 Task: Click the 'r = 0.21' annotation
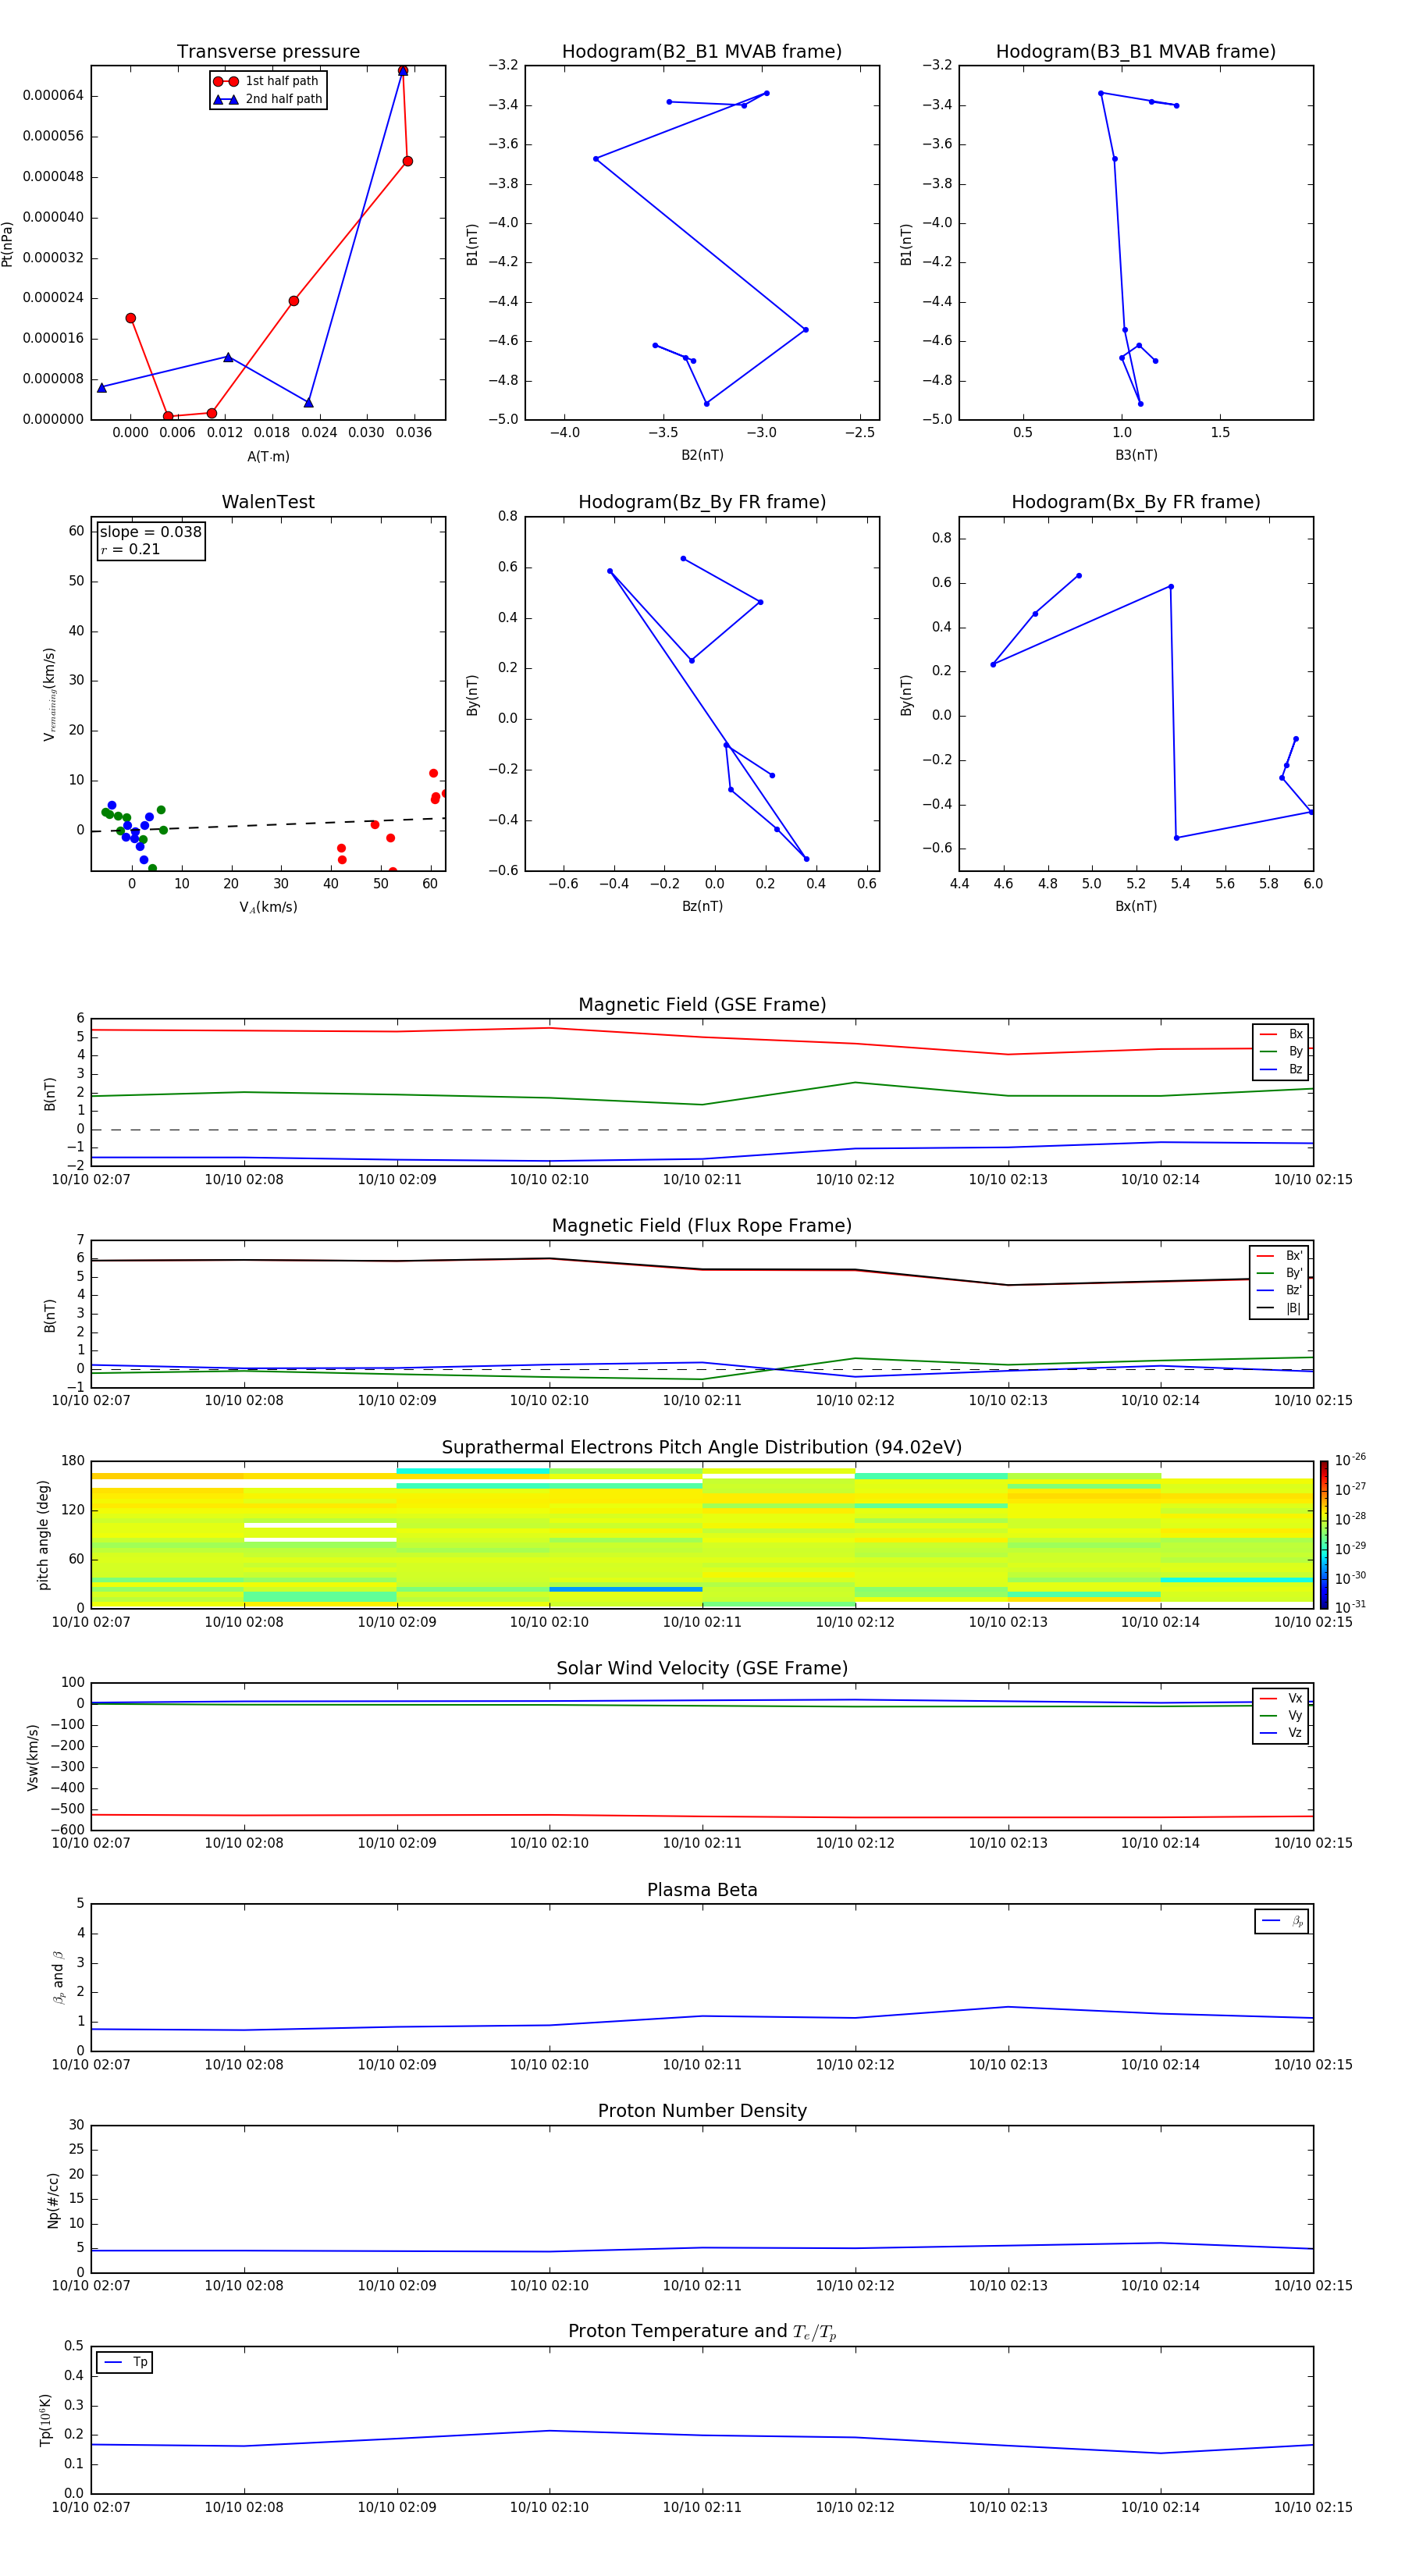[x=130, y=549]
